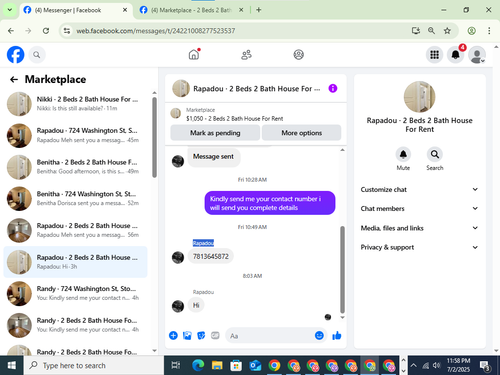Click the Mark as pending button
Viewport: 500px width, 375px height.
[x=215, y=133]
